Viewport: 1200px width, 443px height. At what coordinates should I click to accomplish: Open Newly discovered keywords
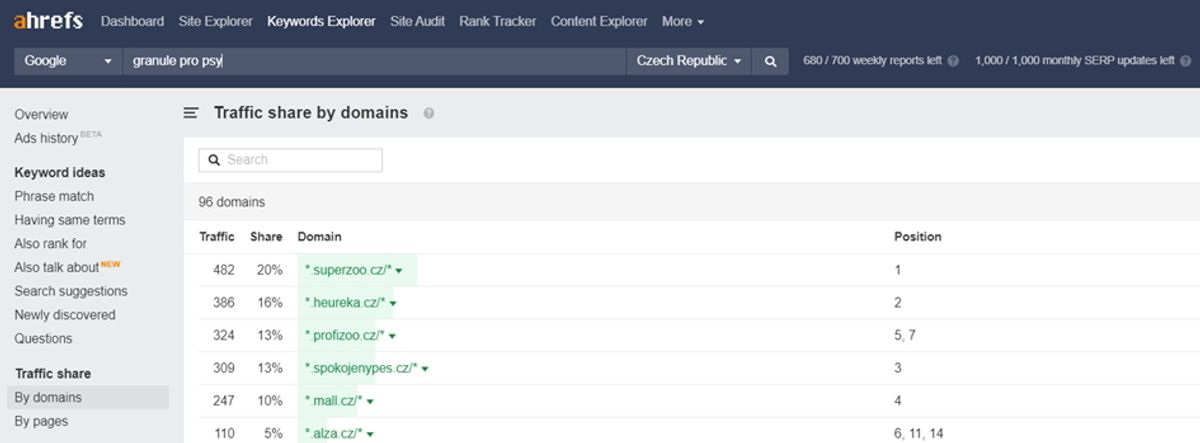pos(65,315)
